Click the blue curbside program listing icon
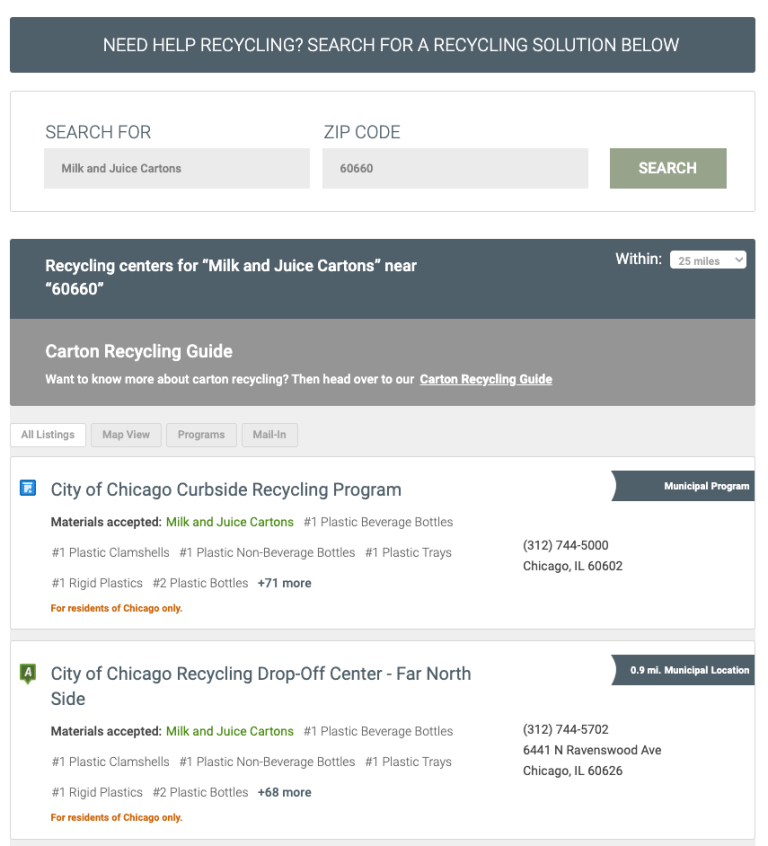The image size is (768, 846). (28, 488)
